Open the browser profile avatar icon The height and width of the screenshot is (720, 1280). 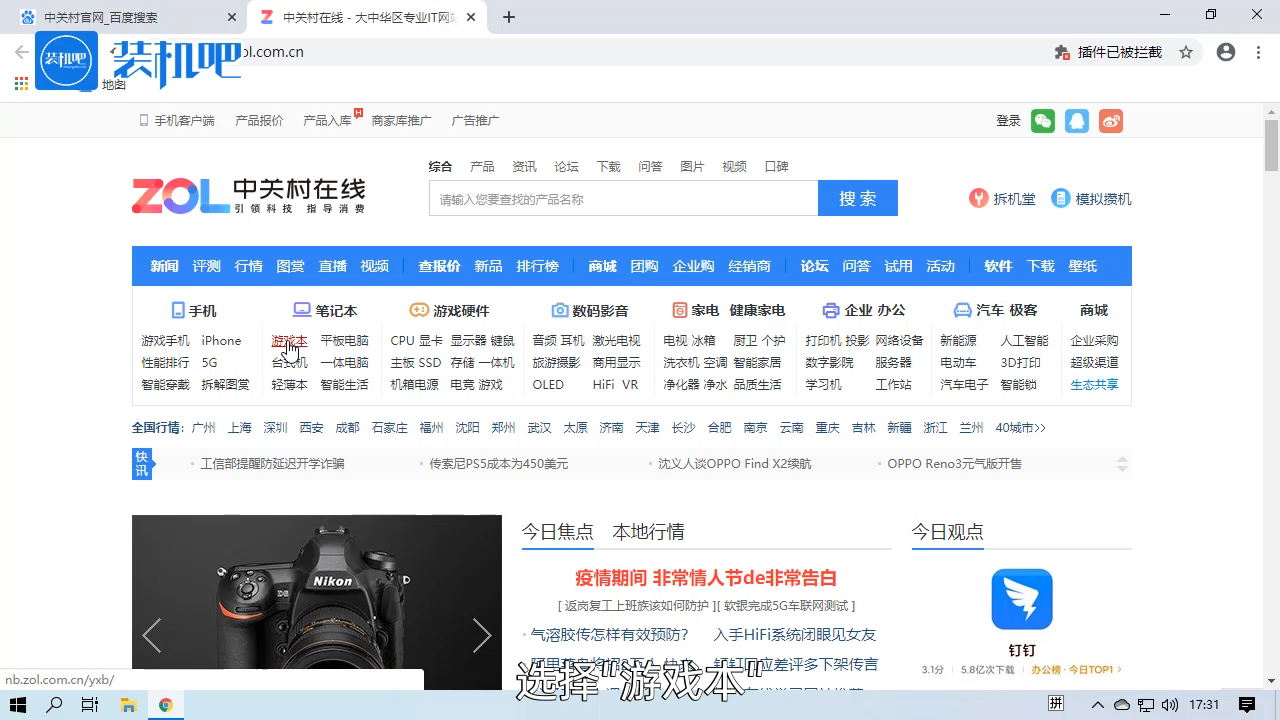pyautogui.click(x=1226, y=51)
